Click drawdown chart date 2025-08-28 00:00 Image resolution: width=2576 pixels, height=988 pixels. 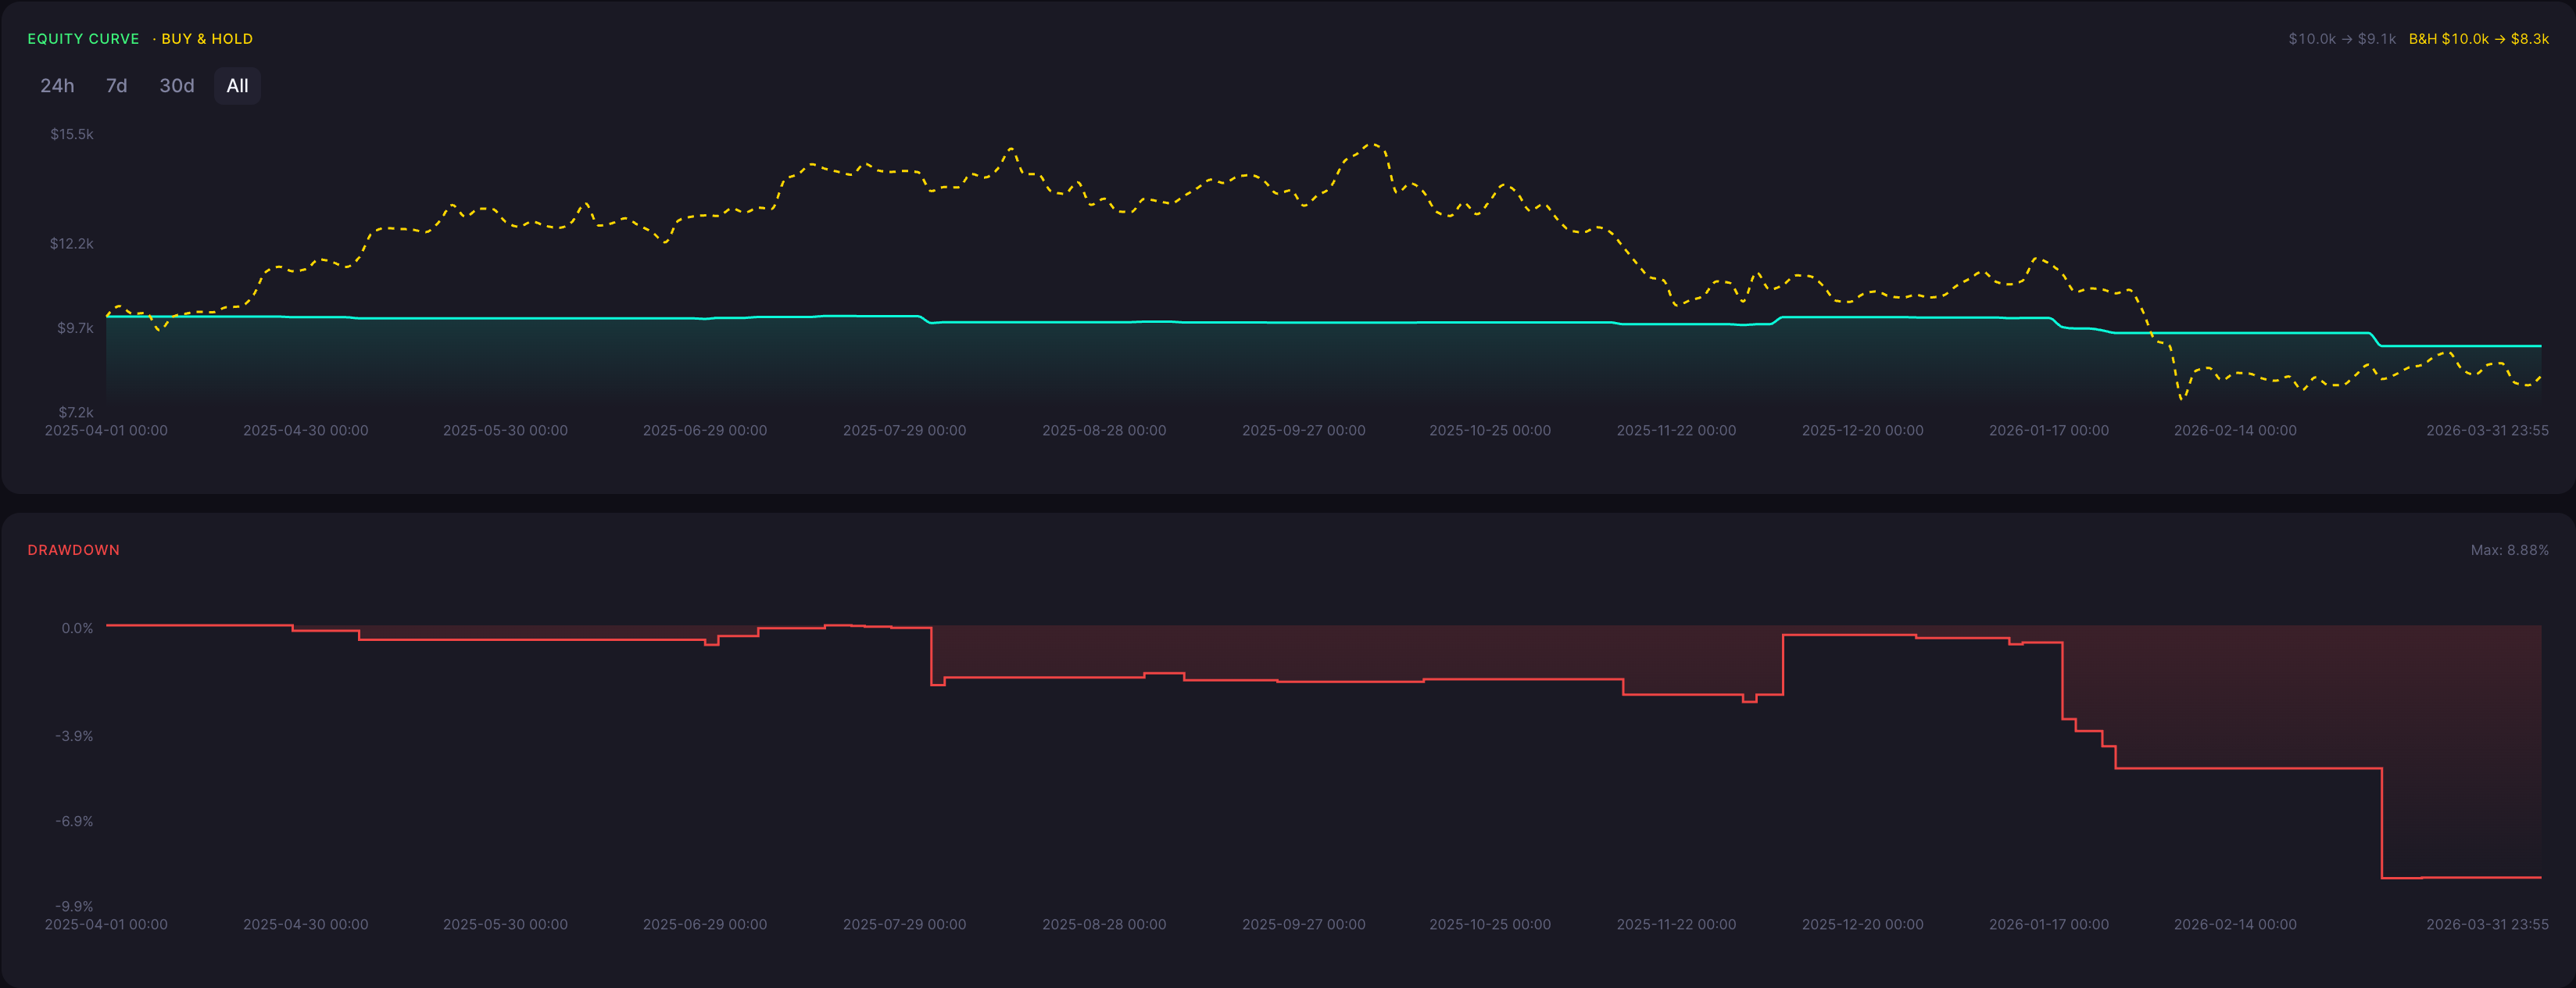click(x=1104, y=924)
